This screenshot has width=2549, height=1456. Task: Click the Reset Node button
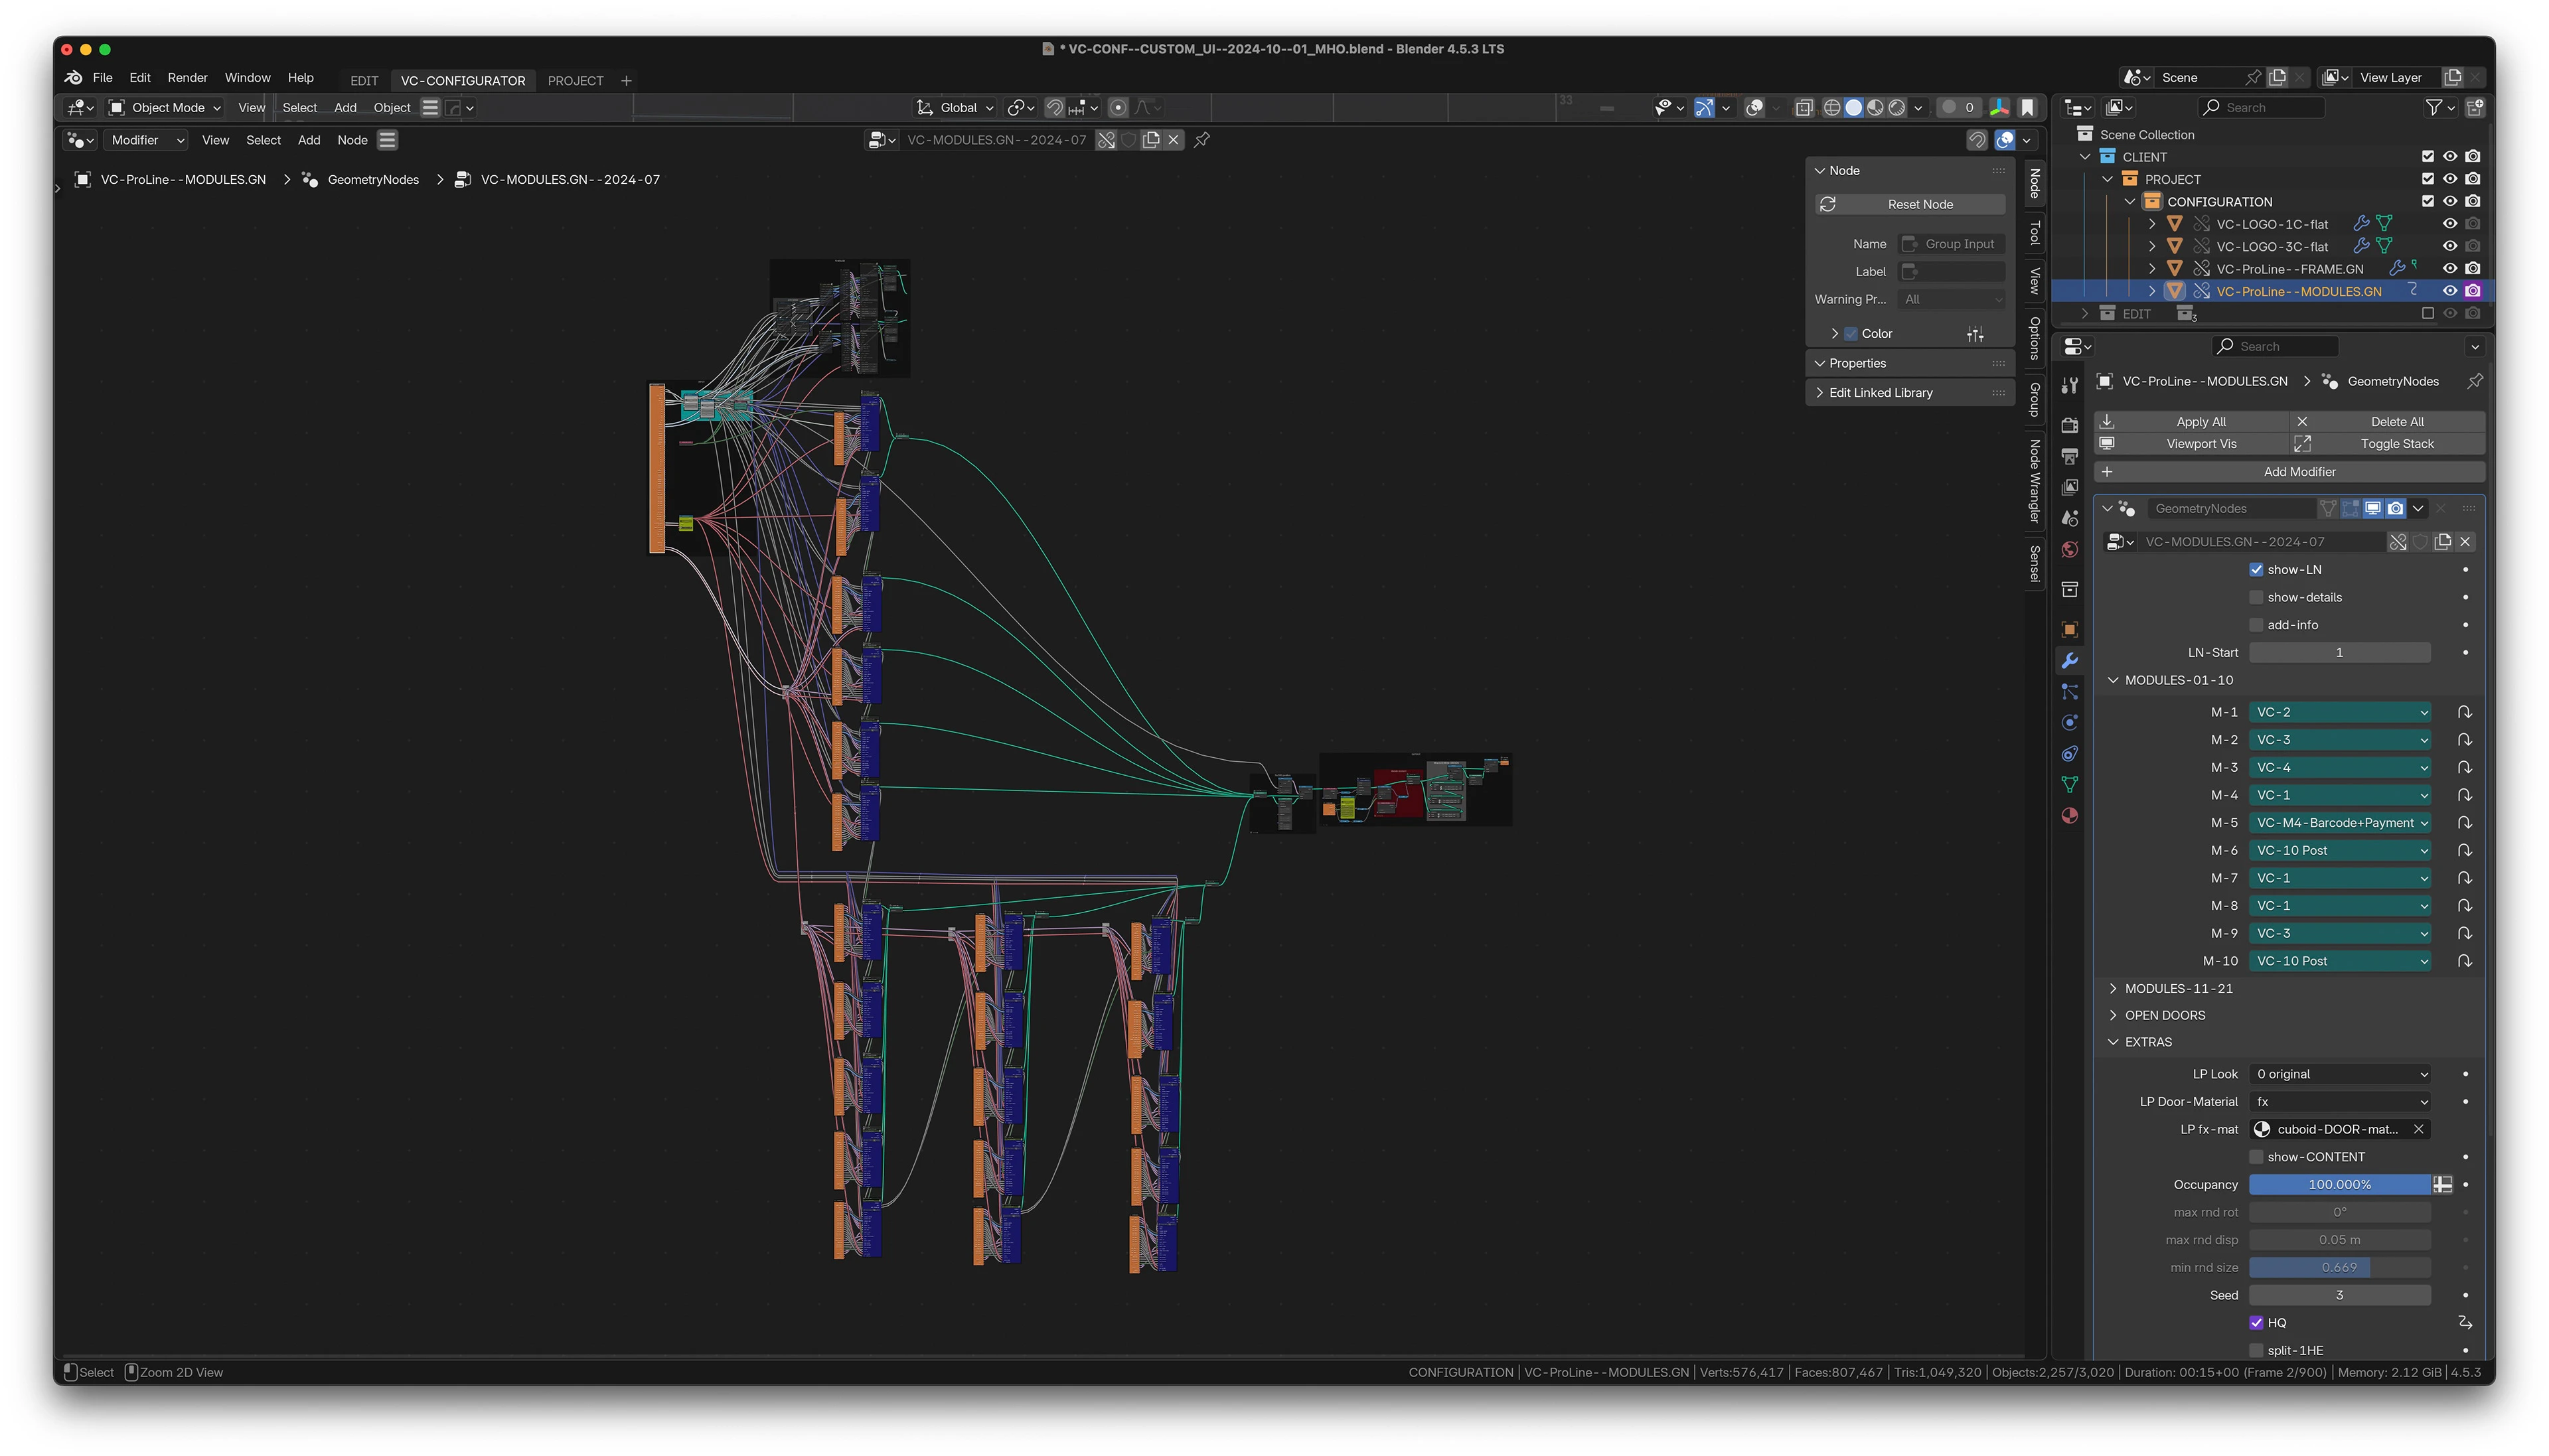[x=1910, y=204]
